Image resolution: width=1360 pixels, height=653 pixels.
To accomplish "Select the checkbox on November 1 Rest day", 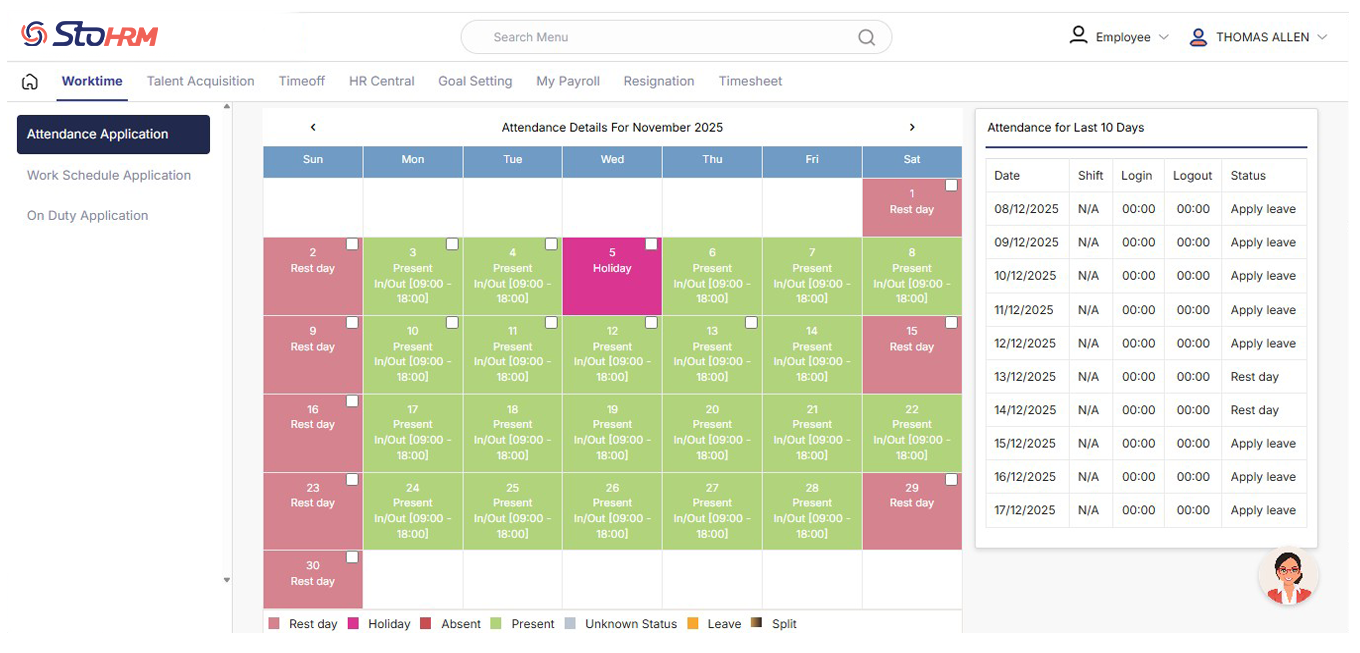I will (x=951, y=185).
